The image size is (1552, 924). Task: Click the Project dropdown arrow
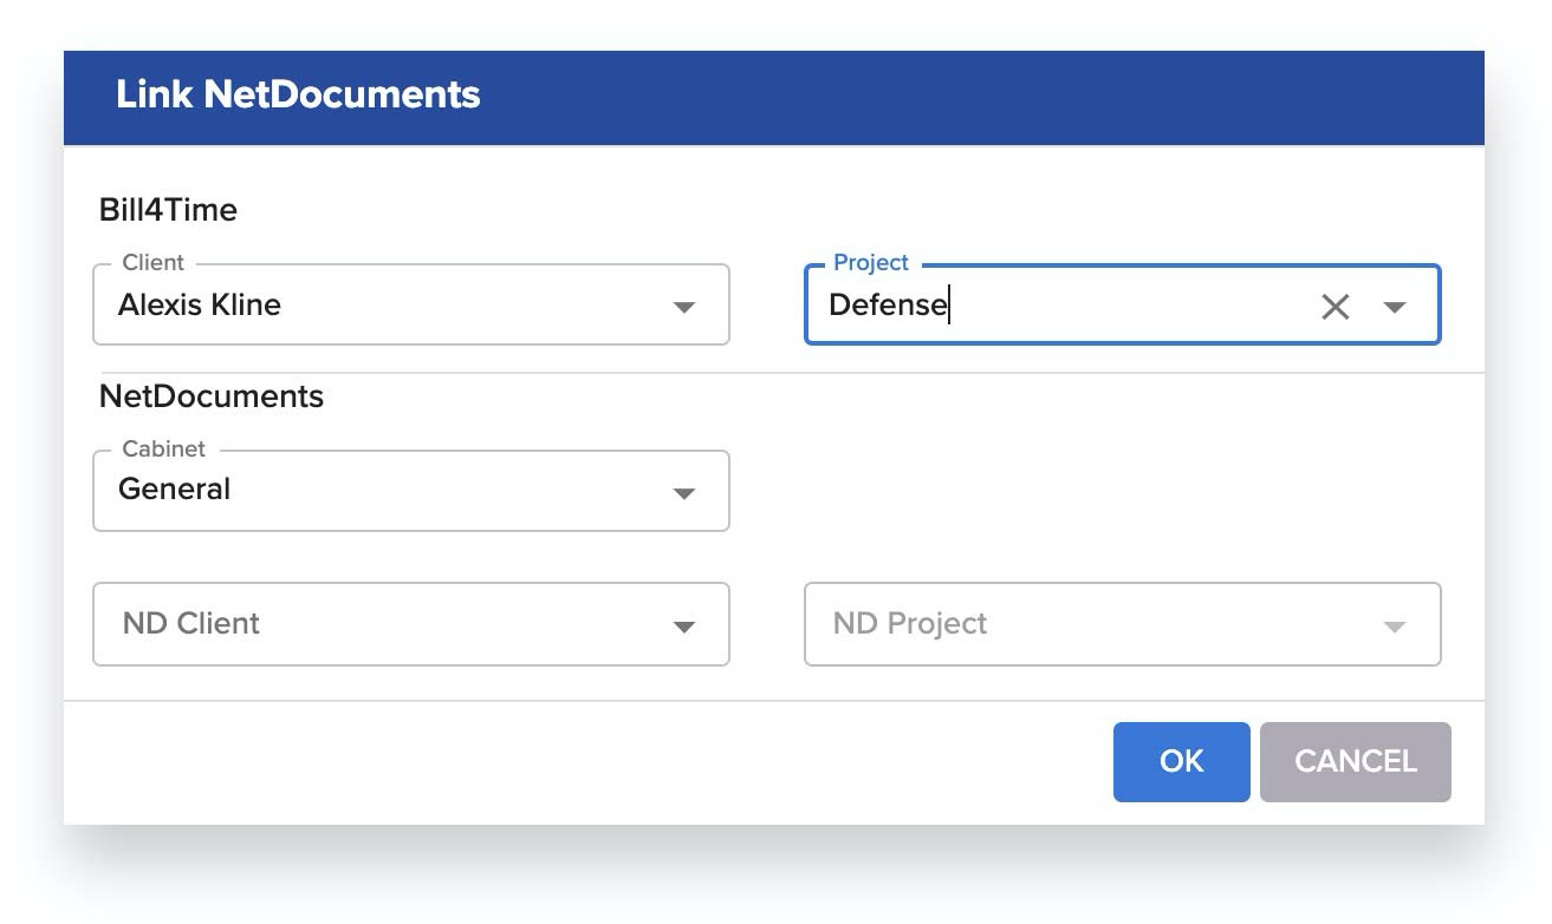(1394, 307)
